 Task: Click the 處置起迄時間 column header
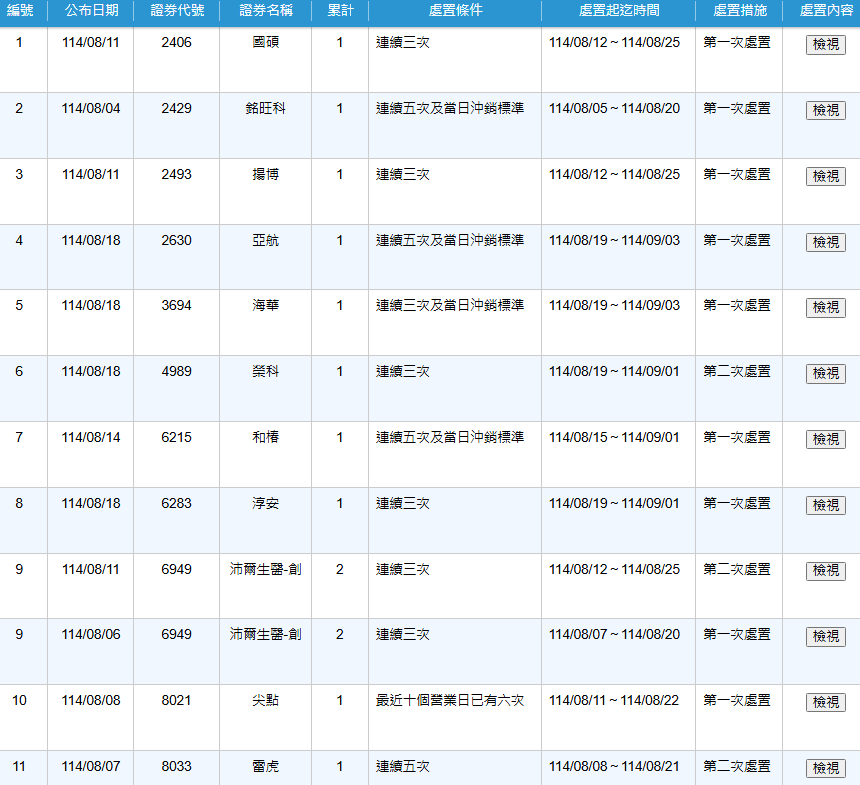(x=619, y=10)
